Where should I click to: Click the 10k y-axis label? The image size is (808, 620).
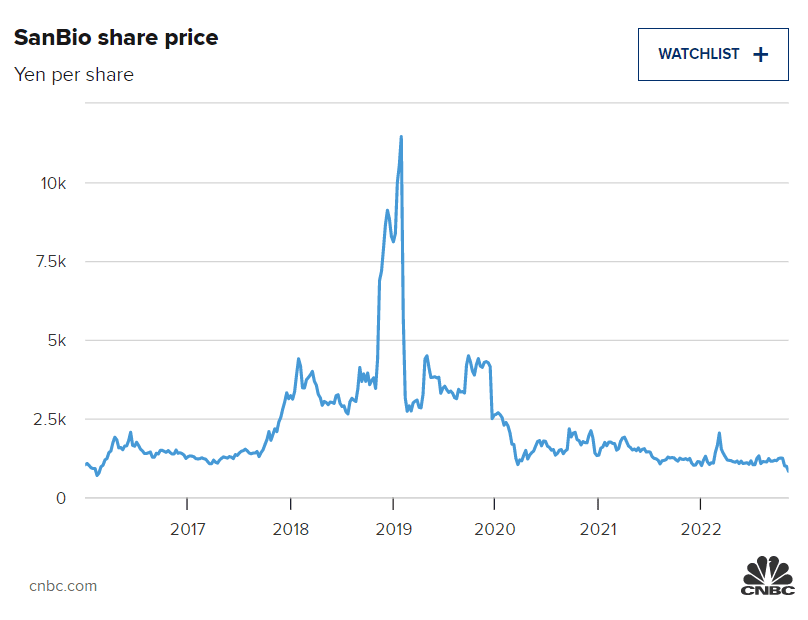52,183
